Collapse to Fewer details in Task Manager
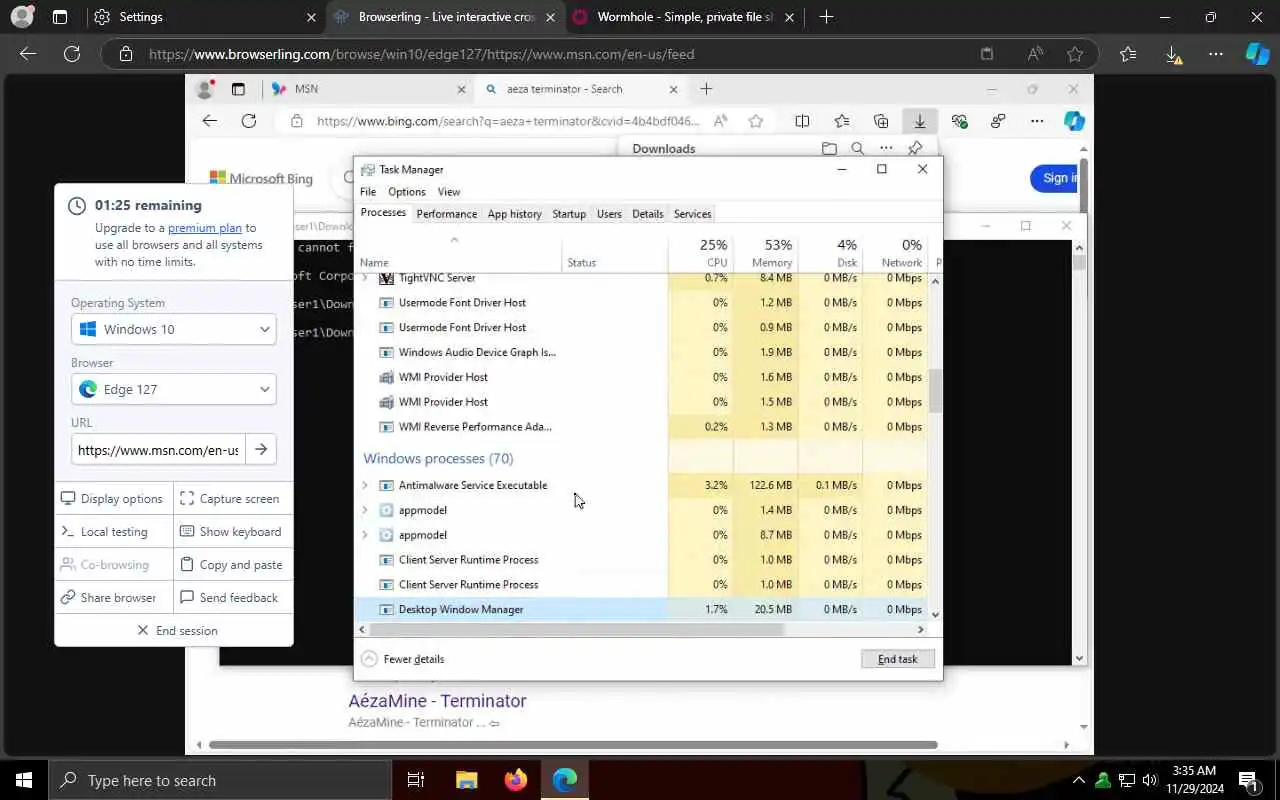This screenshot has height=800, width=1280. pyautogui.click(x=403, y=659)
